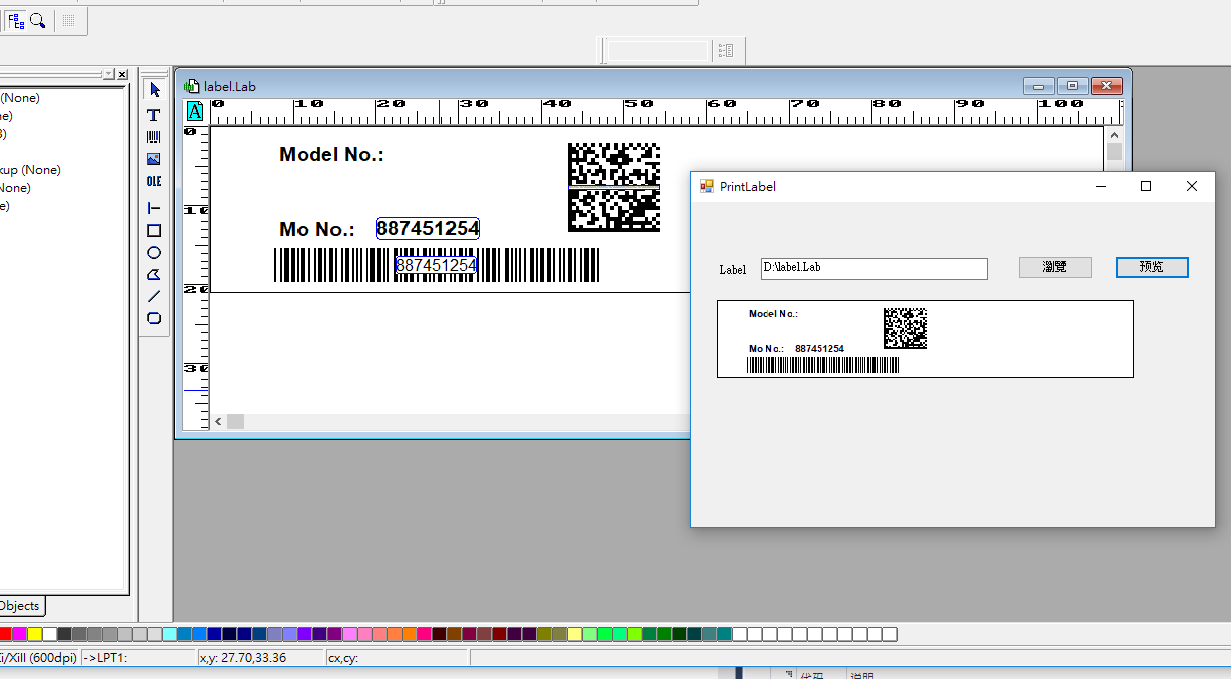Click the label path input field
This screenshot has width=1231, height=679.
click(873, 268)
